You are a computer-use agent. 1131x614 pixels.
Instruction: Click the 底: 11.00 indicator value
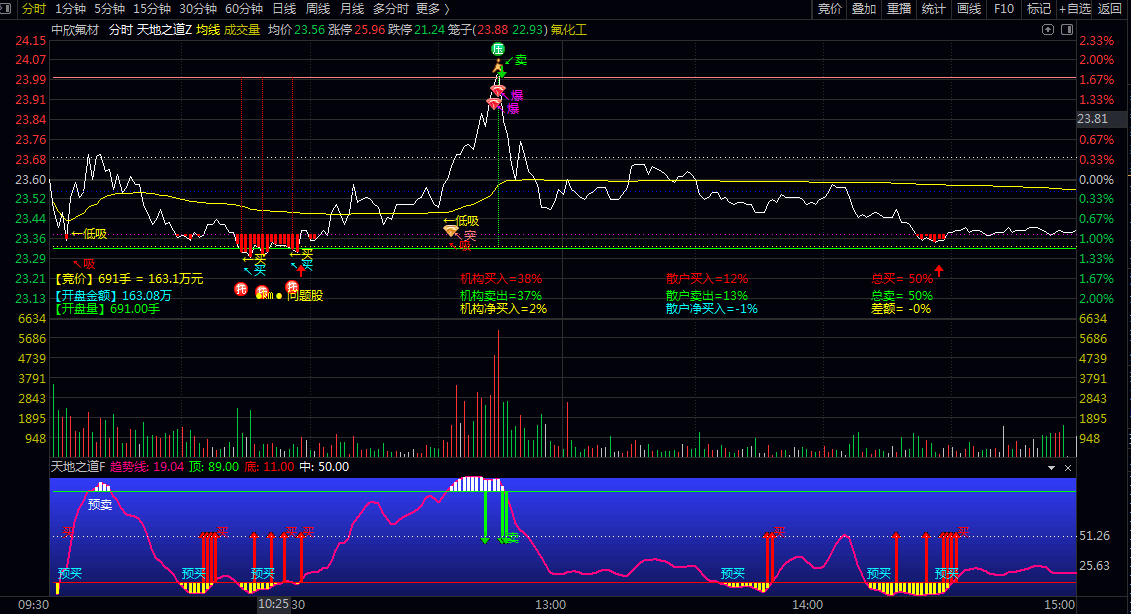[x=269, y=467]
